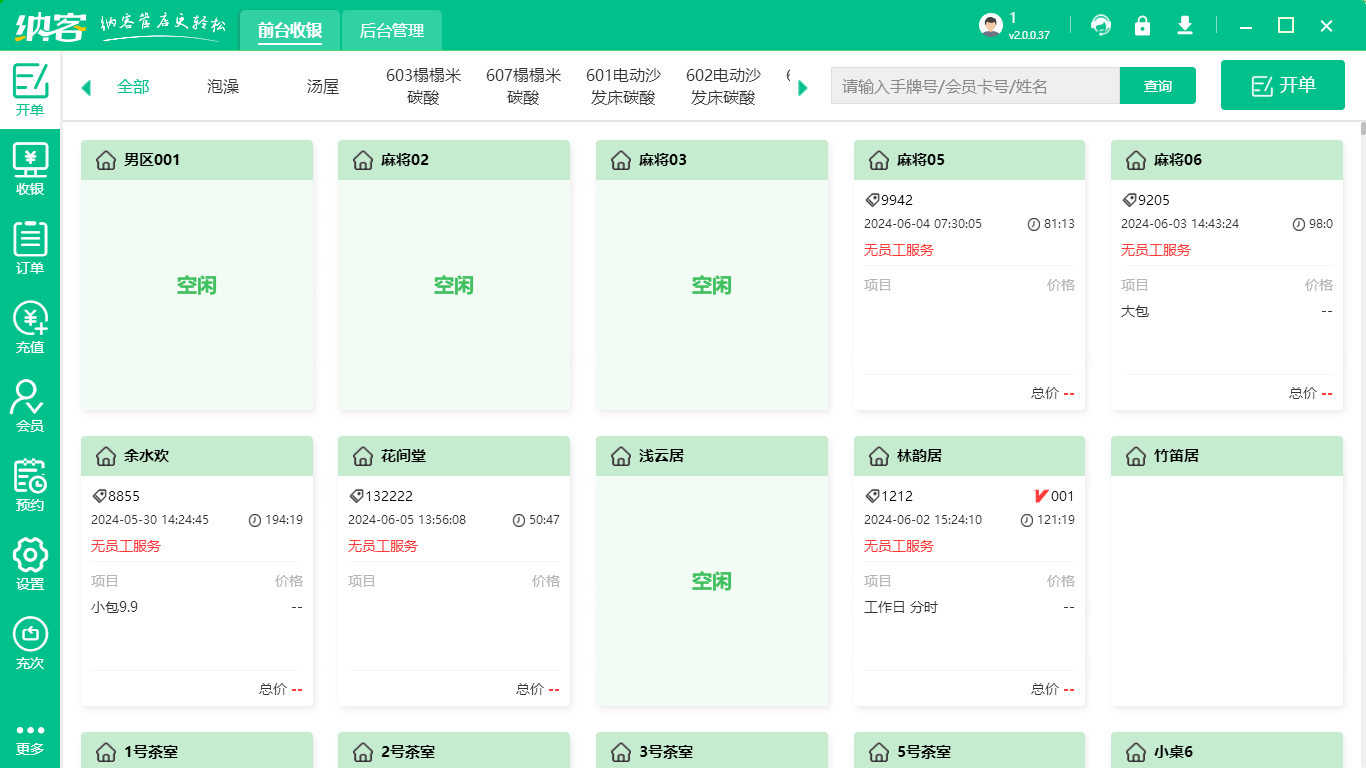Click the 查询 search button

point(1157,86)
